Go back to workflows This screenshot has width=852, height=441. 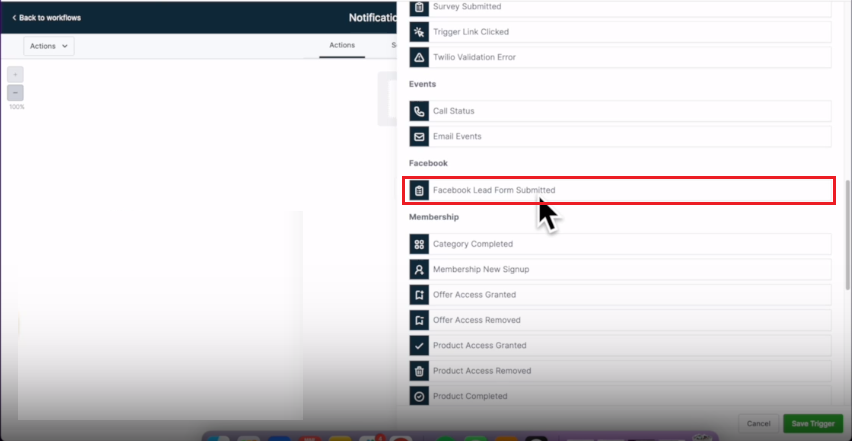(x=46, y=18)
